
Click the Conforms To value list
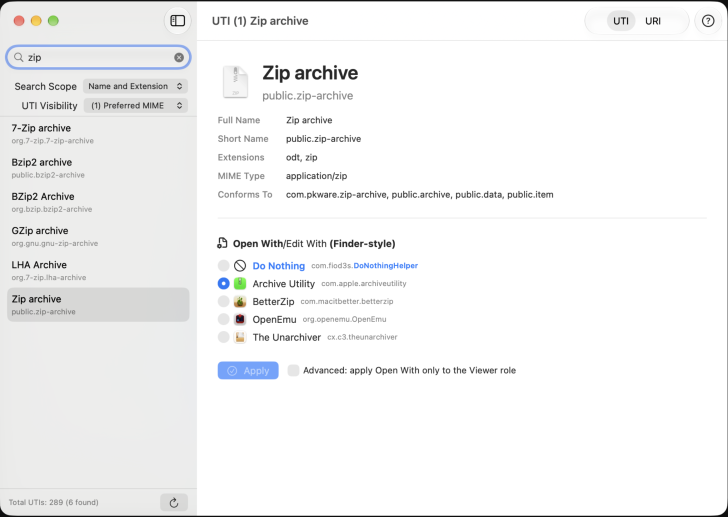(x=420, y=194)
